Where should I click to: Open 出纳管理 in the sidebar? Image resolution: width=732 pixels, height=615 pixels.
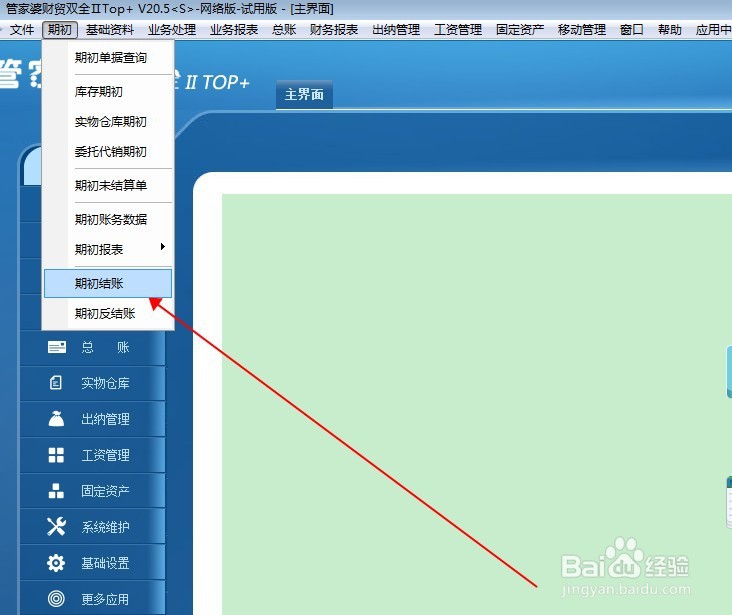[106, 419]
